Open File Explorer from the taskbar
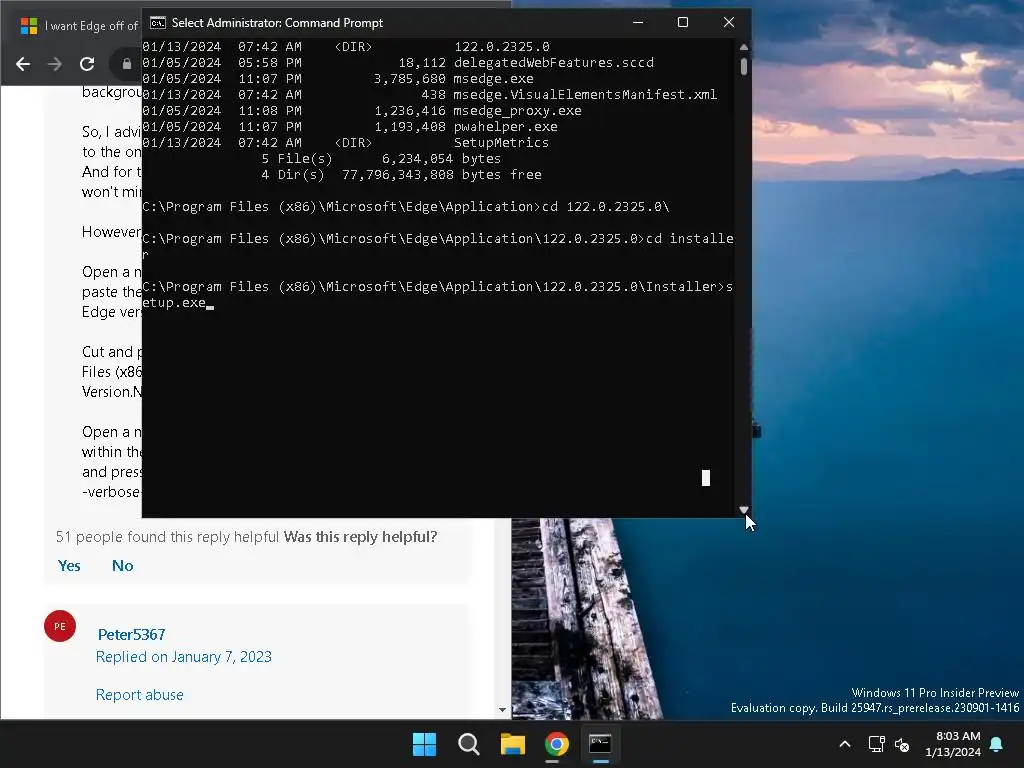 513,744
